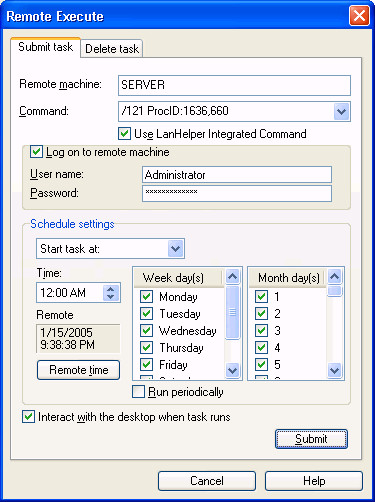The height and width of the screenshot is (502, 375).
Task: Toggle month day 3 checkbox
Action: tap(261, 331)
